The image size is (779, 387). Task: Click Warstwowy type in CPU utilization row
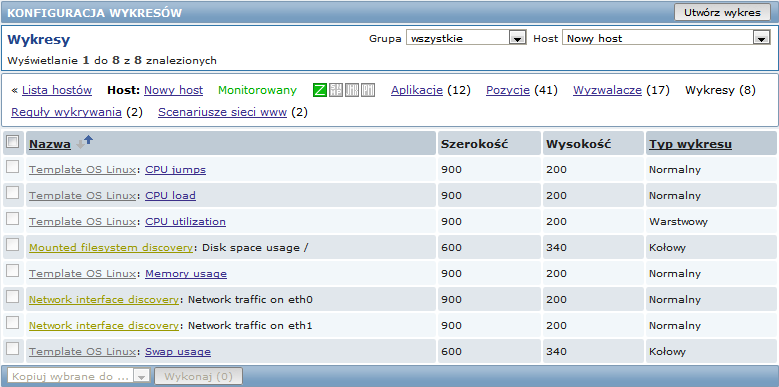678,222
